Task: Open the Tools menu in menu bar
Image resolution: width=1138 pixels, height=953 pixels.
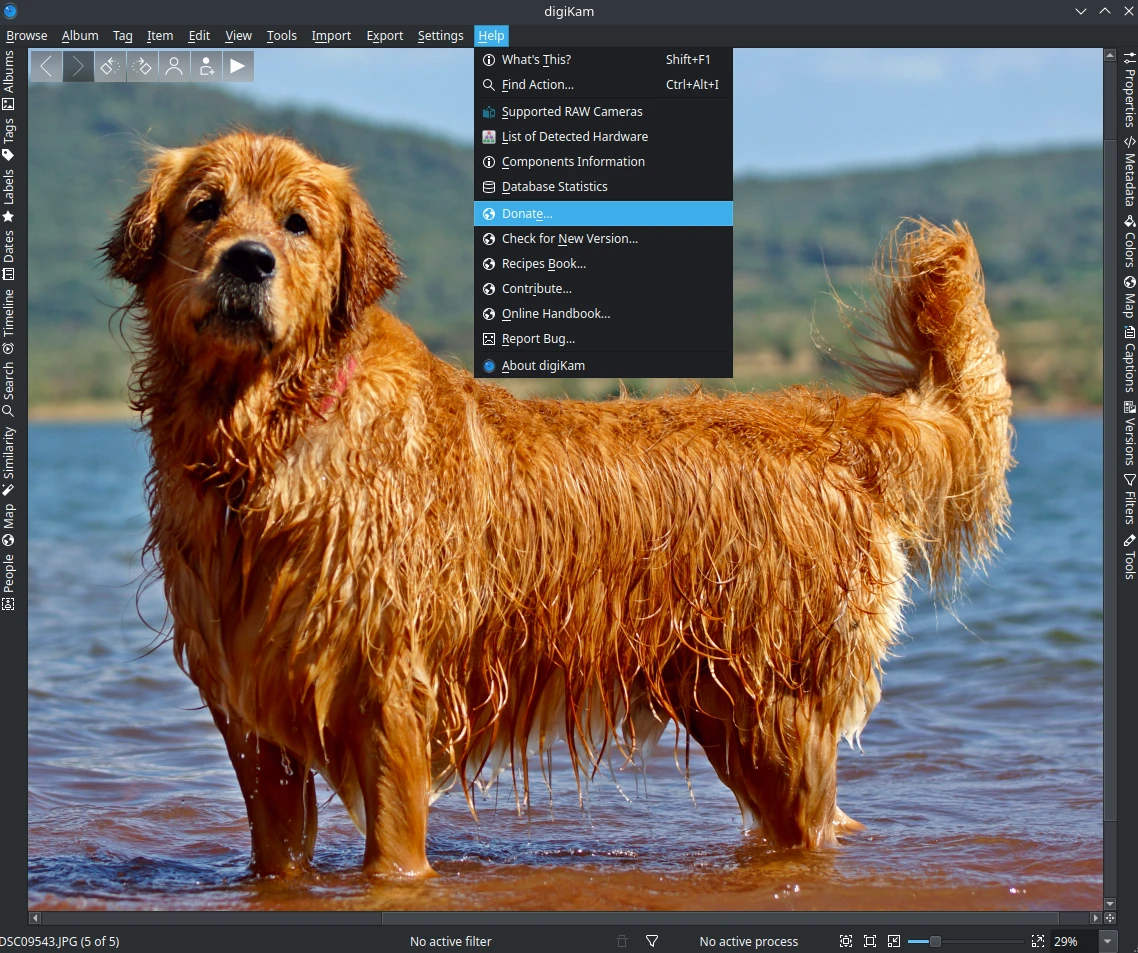Action: pyautogui.click(x=281, y=36)
